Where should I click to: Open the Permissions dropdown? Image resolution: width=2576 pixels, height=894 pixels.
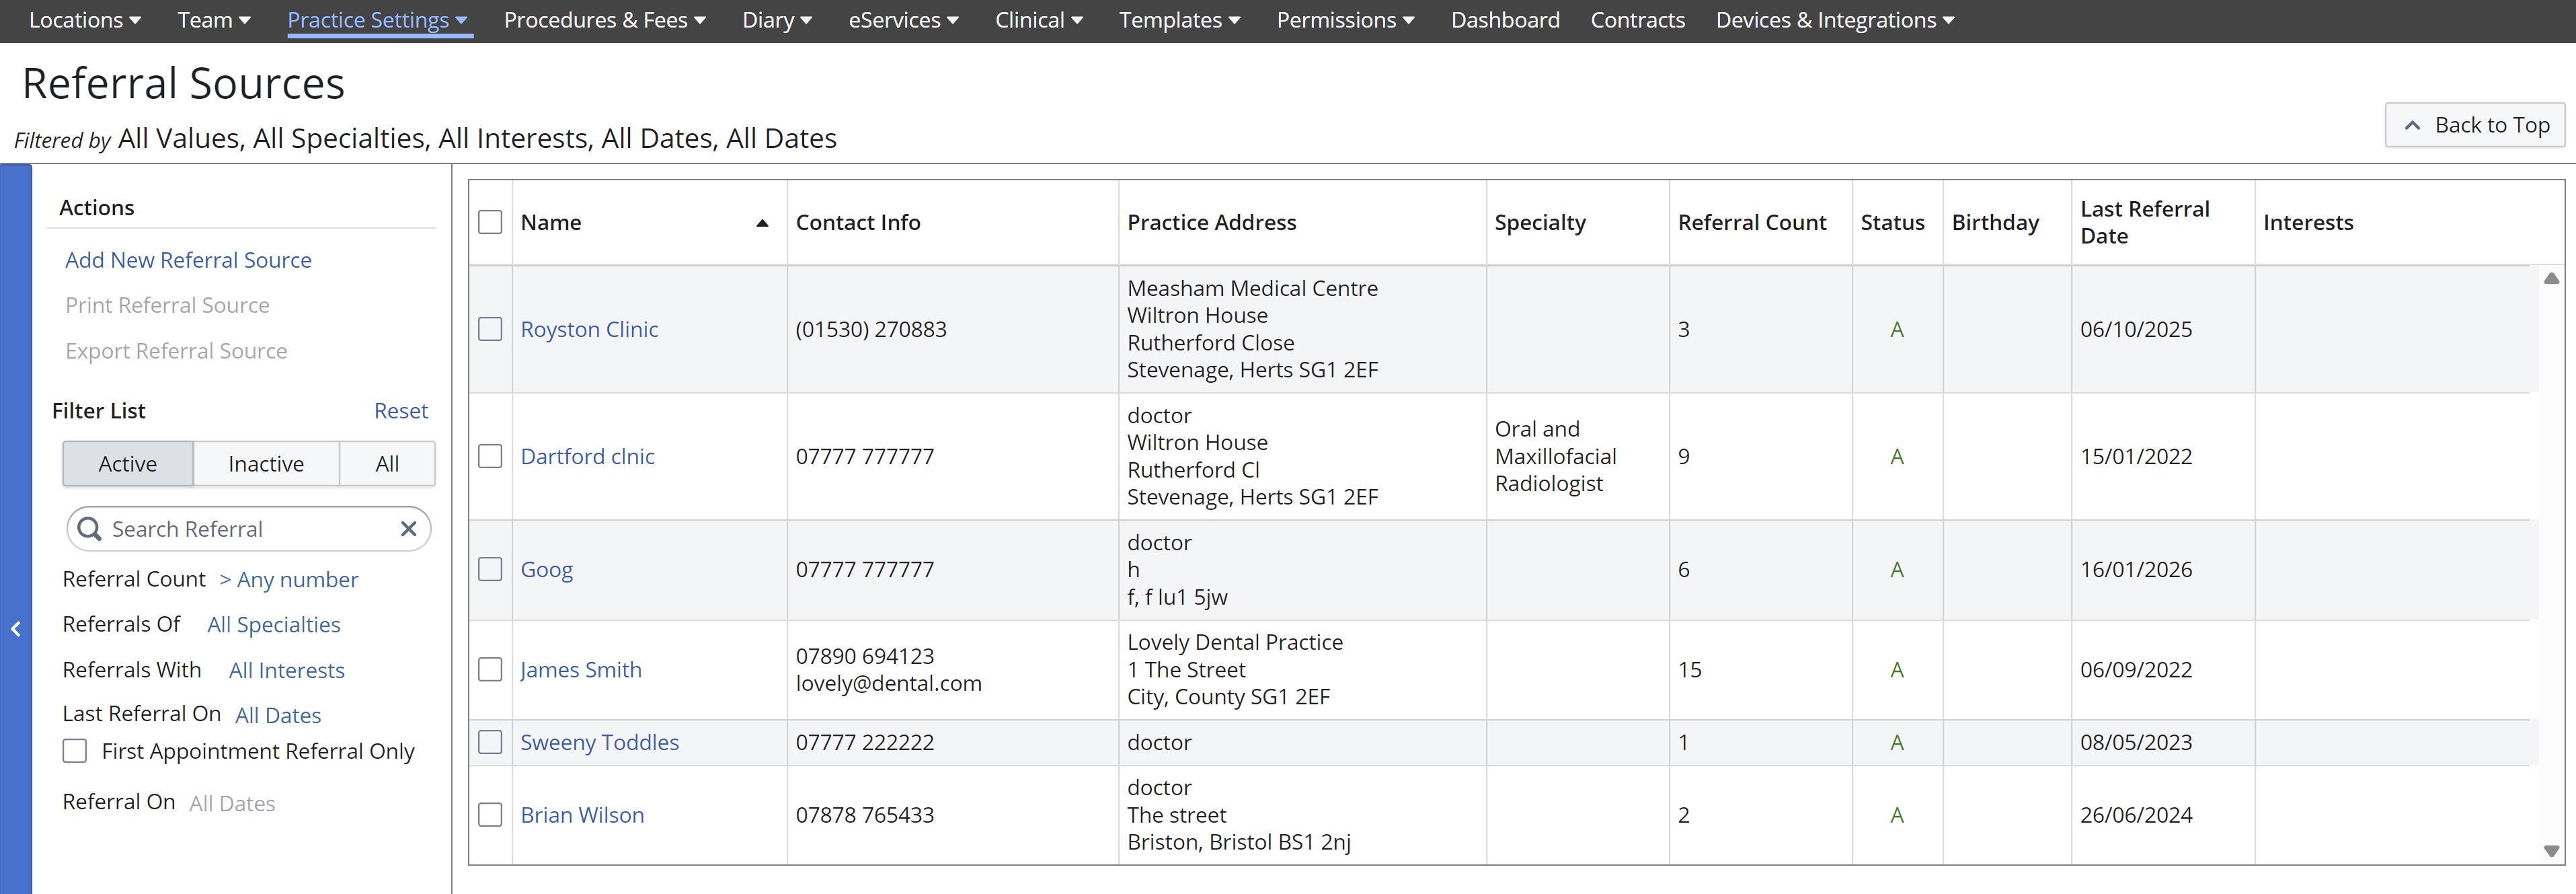pos(1346,20)
